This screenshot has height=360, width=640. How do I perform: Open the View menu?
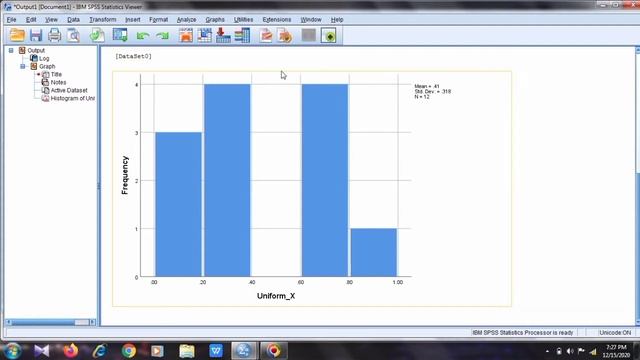51,20
